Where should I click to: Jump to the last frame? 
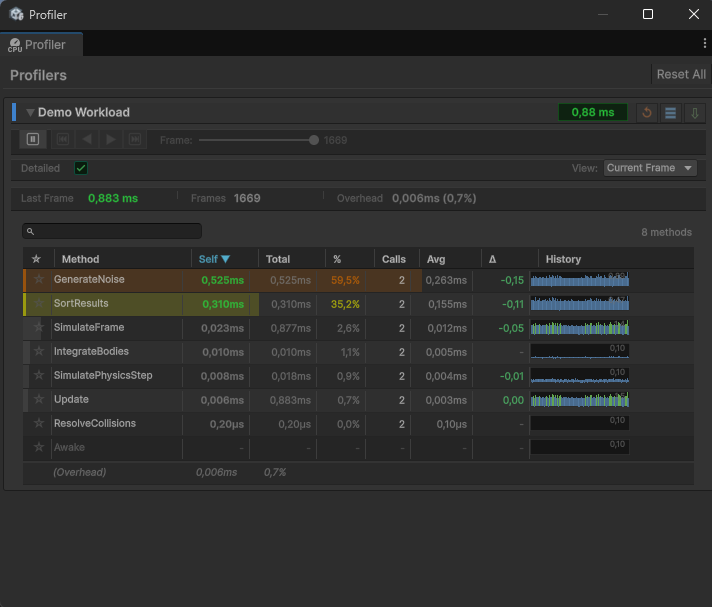coord(135,139)
